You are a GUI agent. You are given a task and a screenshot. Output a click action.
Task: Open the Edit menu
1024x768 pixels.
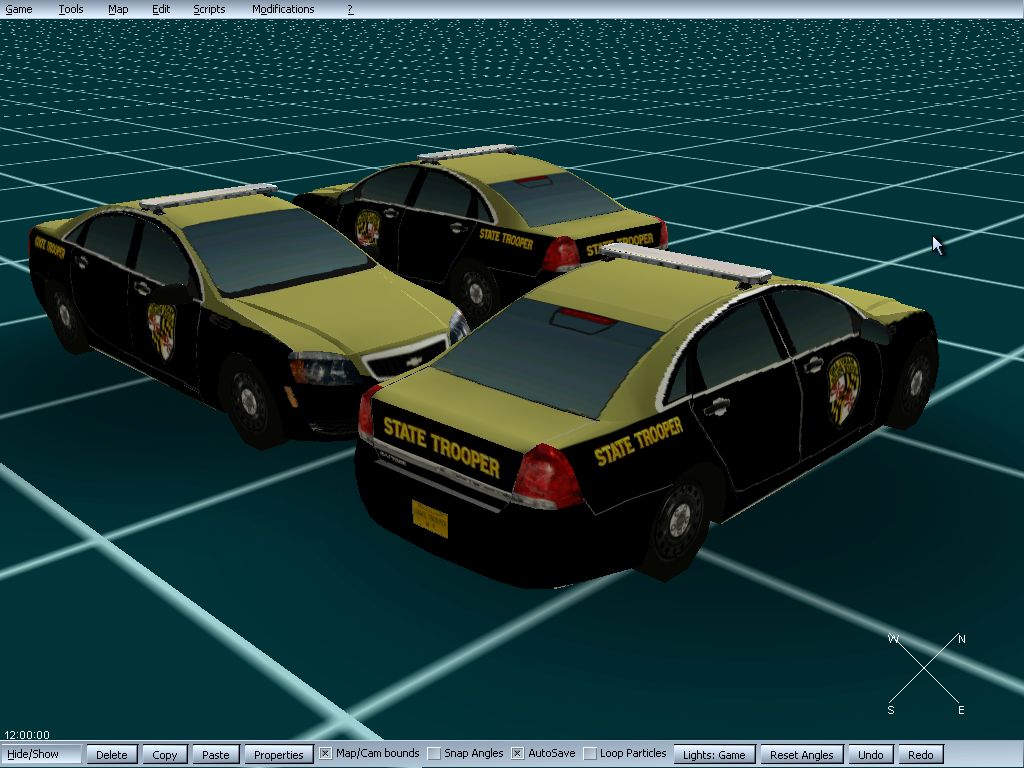161,9
